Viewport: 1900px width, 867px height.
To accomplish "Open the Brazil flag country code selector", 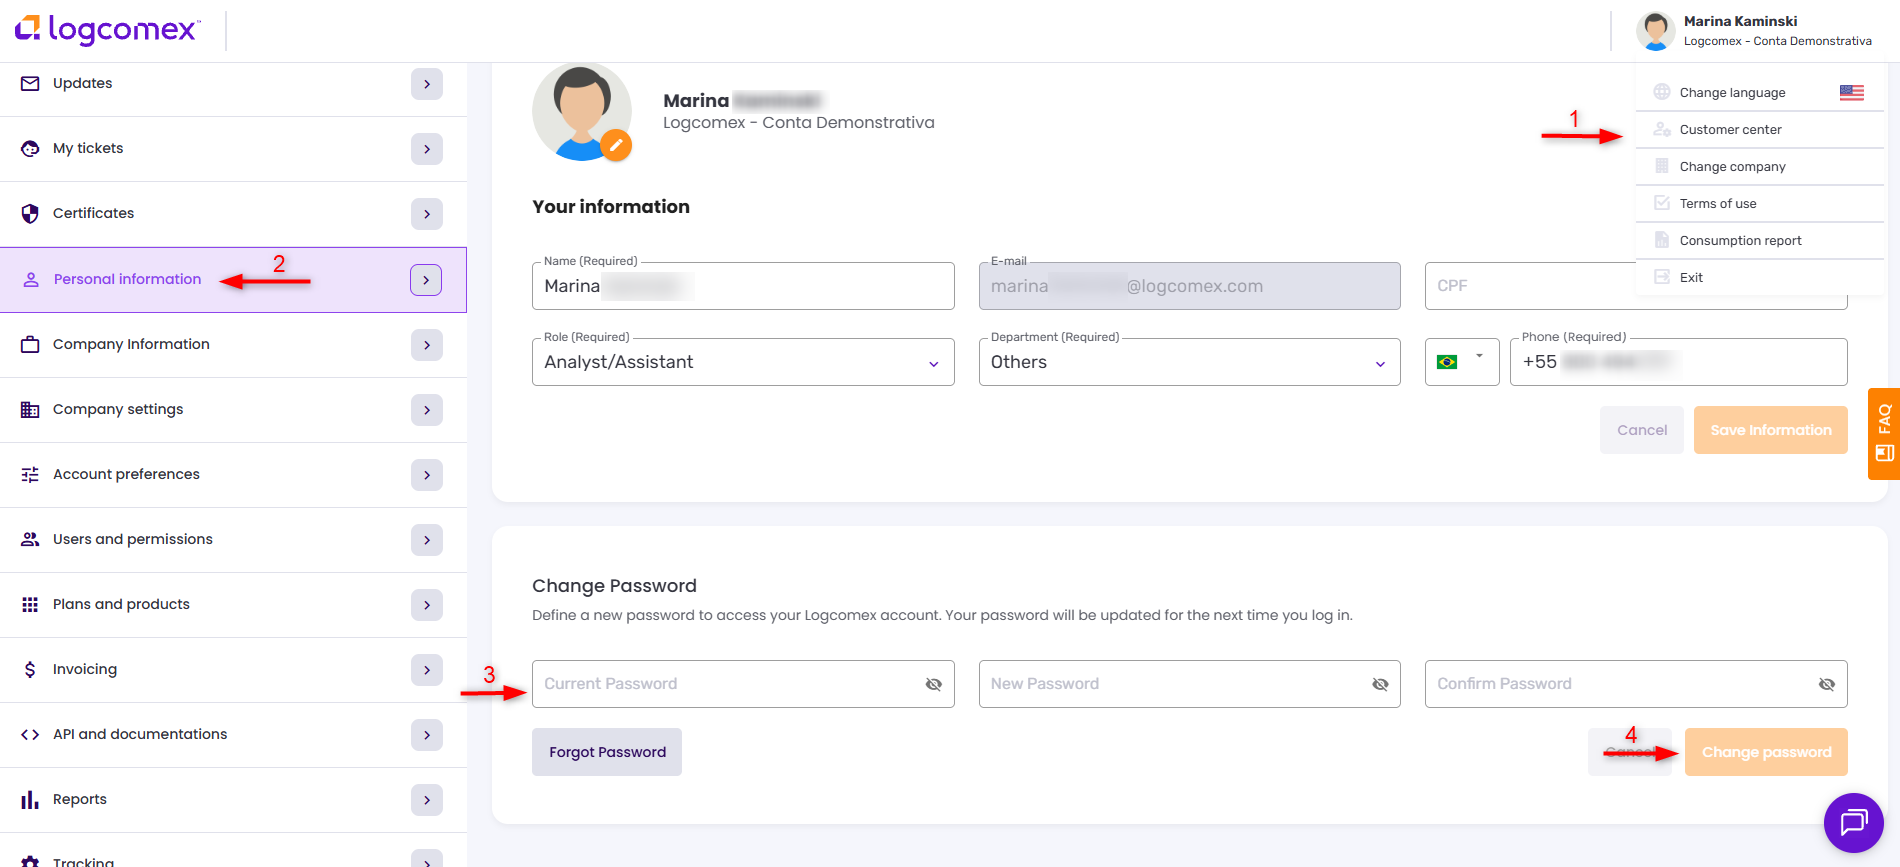I will tap(1461, 362).
